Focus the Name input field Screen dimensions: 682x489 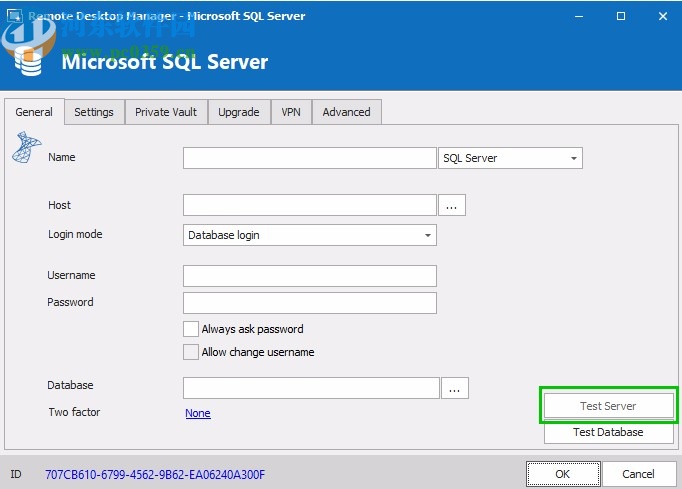(310, 158)
